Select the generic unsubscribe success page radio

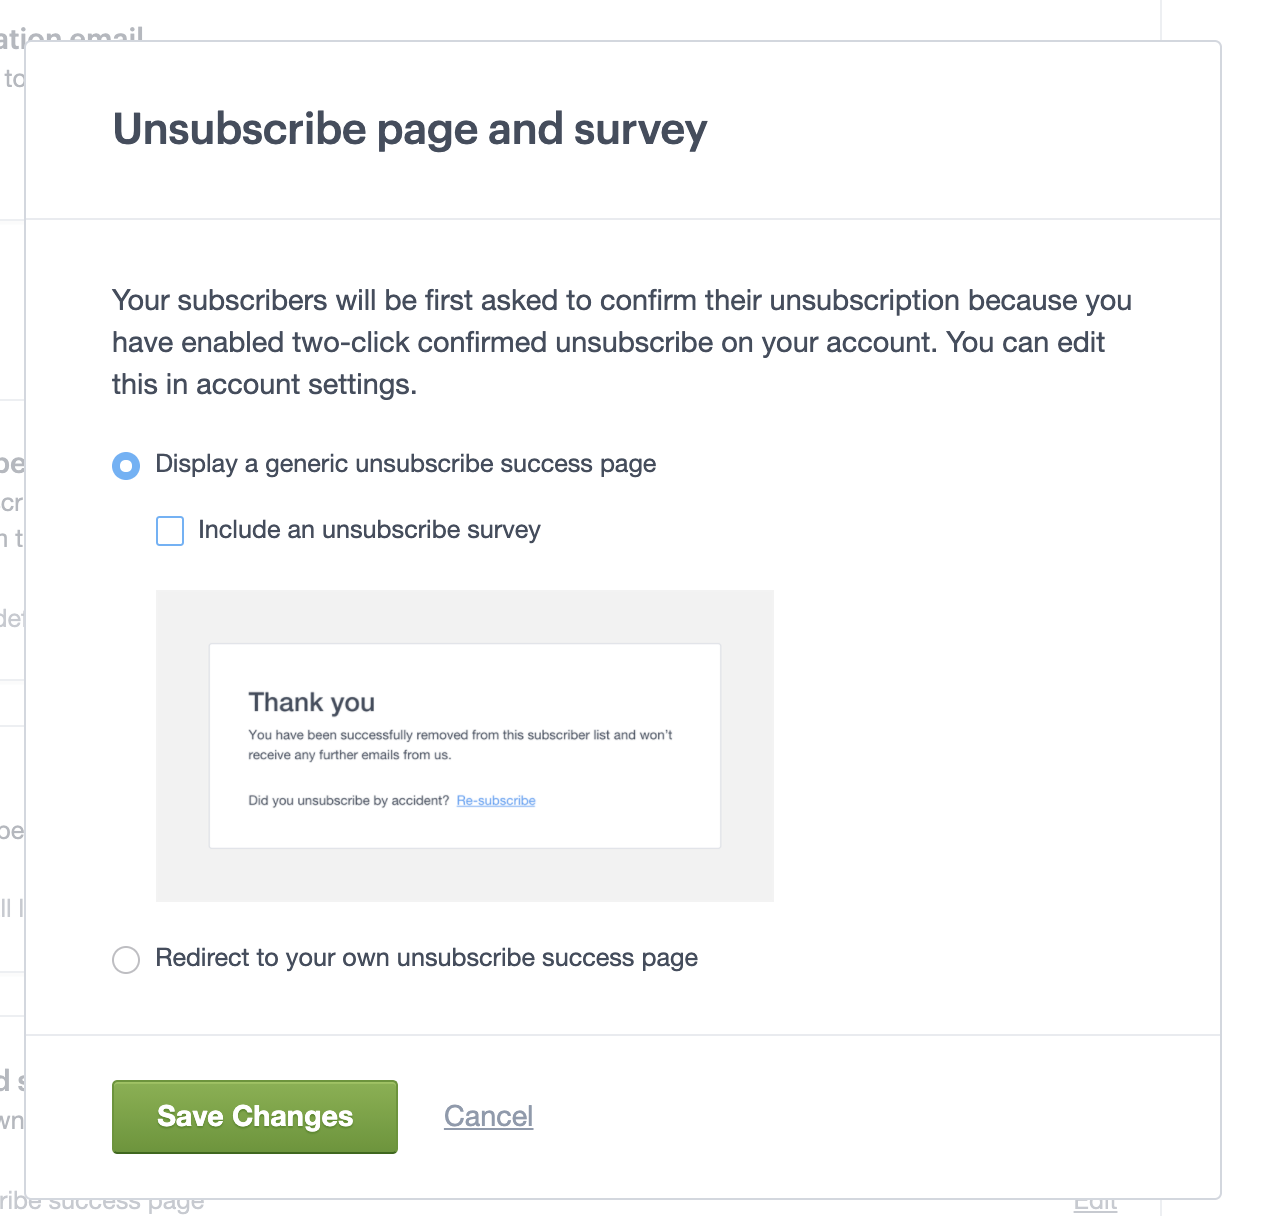coord(126,466)
